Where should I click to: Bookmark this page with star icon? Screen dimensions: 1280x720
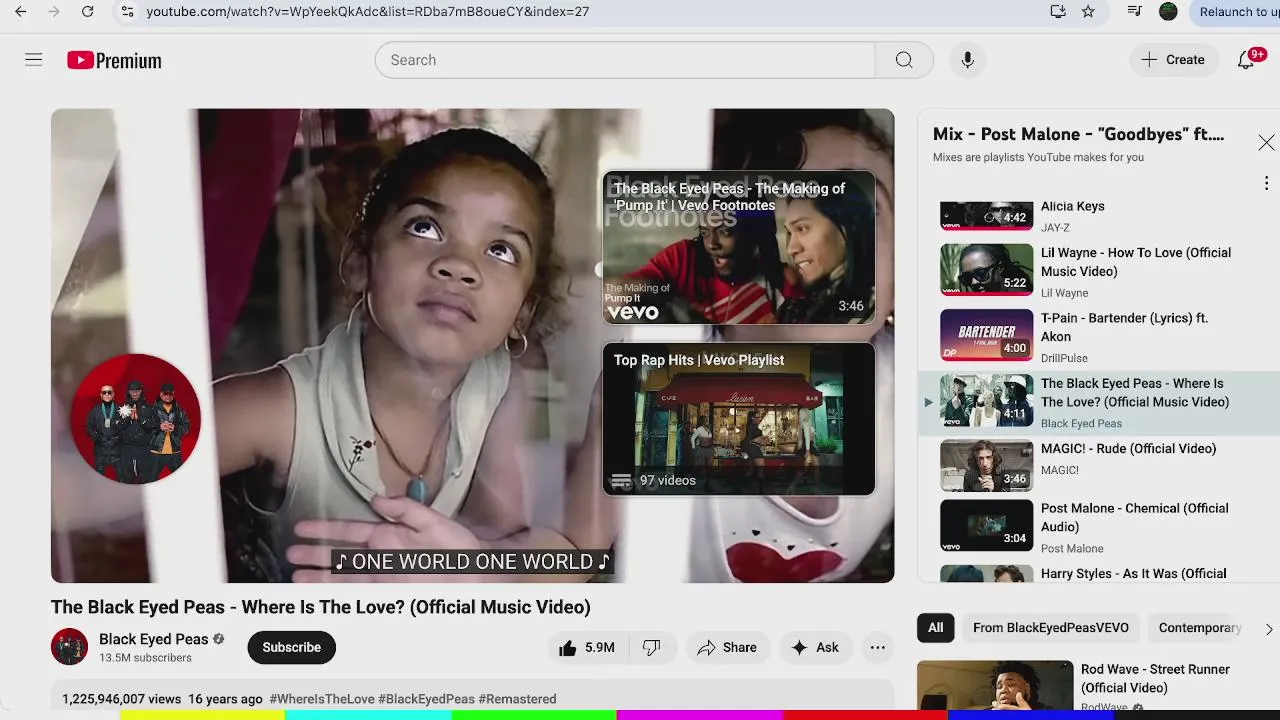(1088, 12)
